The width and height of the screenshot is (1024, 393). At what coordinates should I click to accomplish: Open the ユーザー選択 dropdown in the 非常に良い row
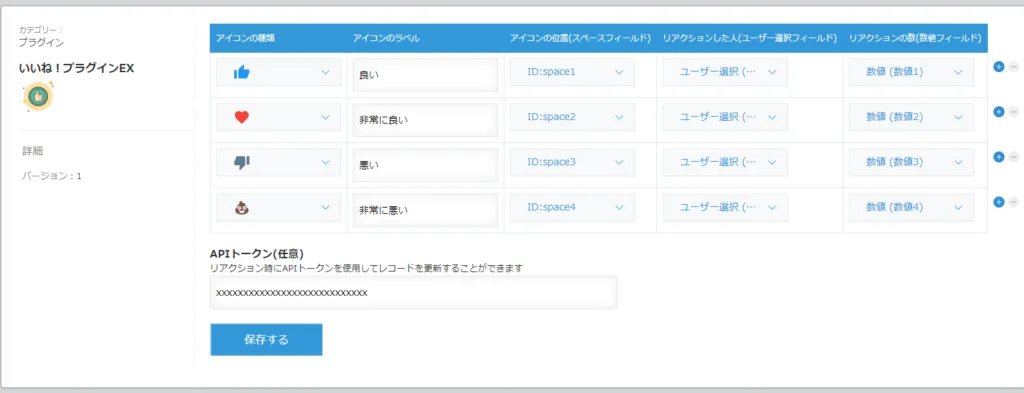pyautogui.click(x=725, y=117)
